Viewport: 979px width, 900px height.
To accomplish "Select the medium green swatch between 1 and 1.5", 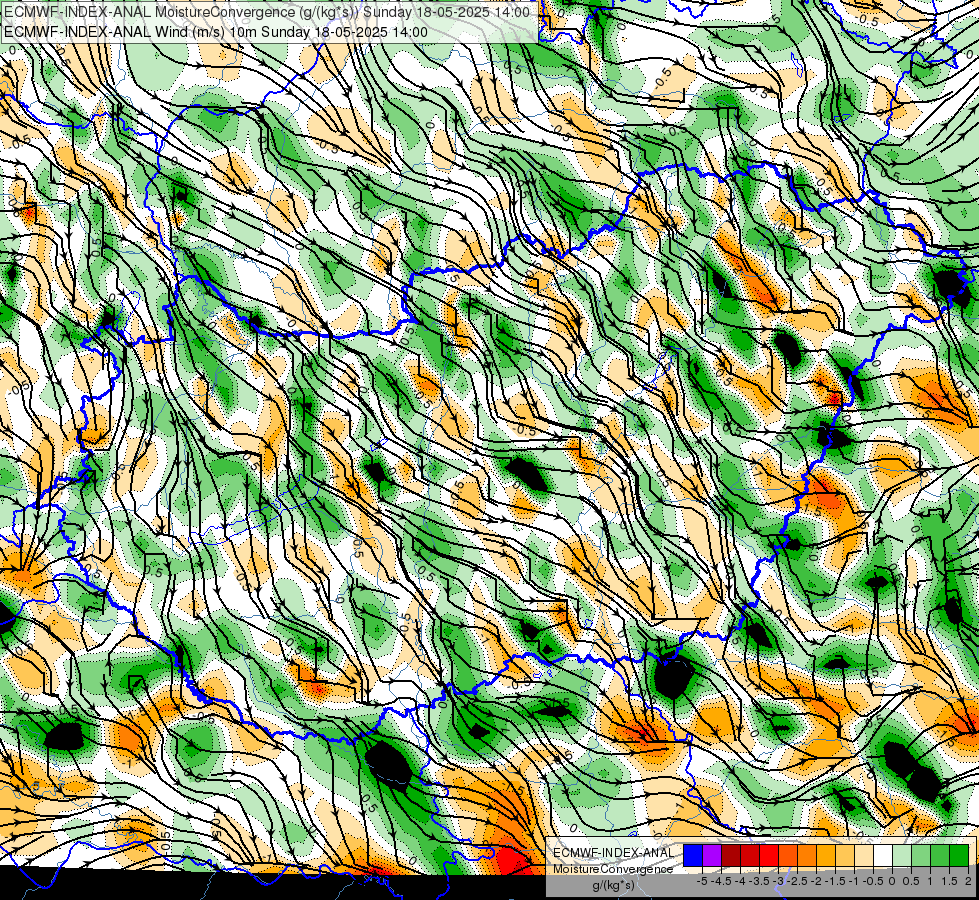I will [x=940, y=855].
